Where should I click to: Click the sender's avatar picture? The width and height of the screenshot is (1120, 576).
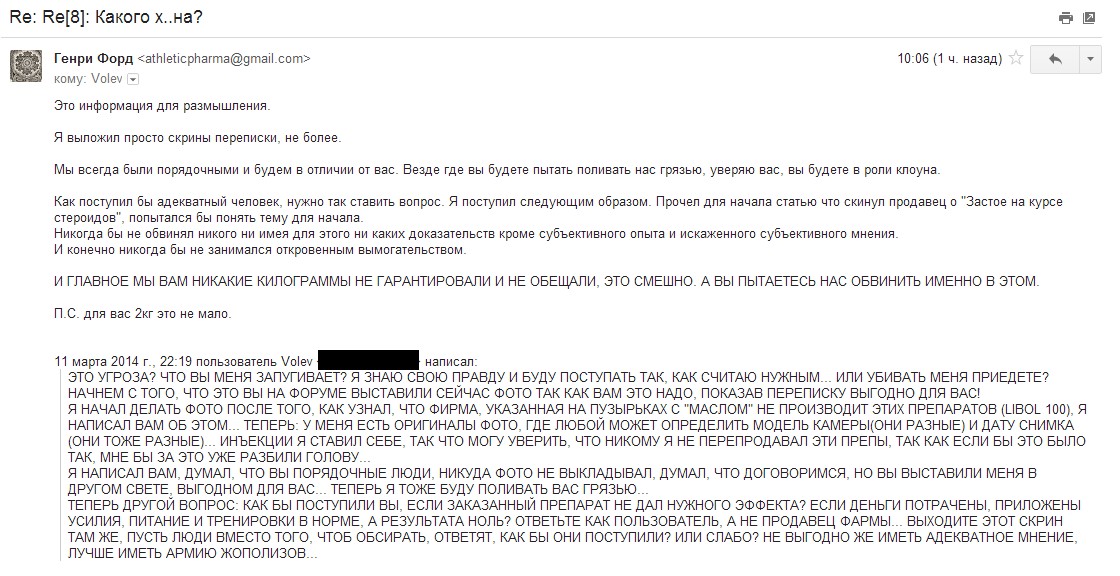(x=26, y=66)
